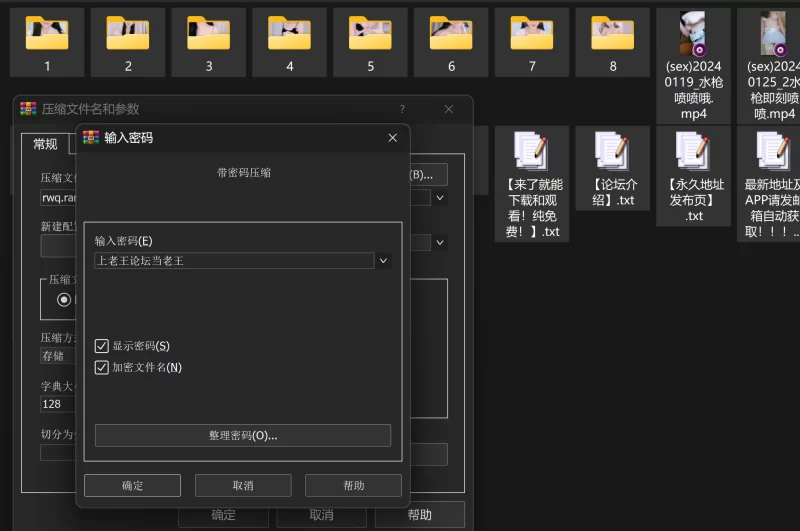Screen dimensions: 800x531
Task: Close the 输入密码 dialog
Action: click(x=392, y=138)
